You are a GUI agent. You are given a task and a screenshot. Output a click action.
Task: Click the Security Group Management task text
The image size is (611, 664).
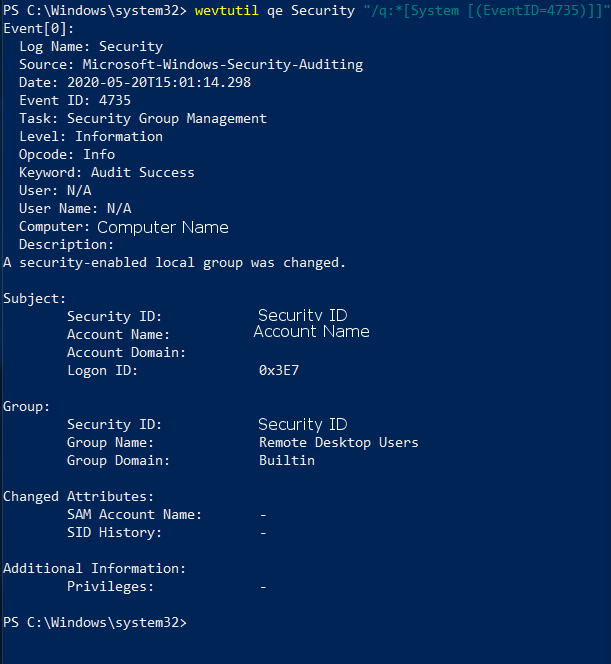click(x=167, y=119)
